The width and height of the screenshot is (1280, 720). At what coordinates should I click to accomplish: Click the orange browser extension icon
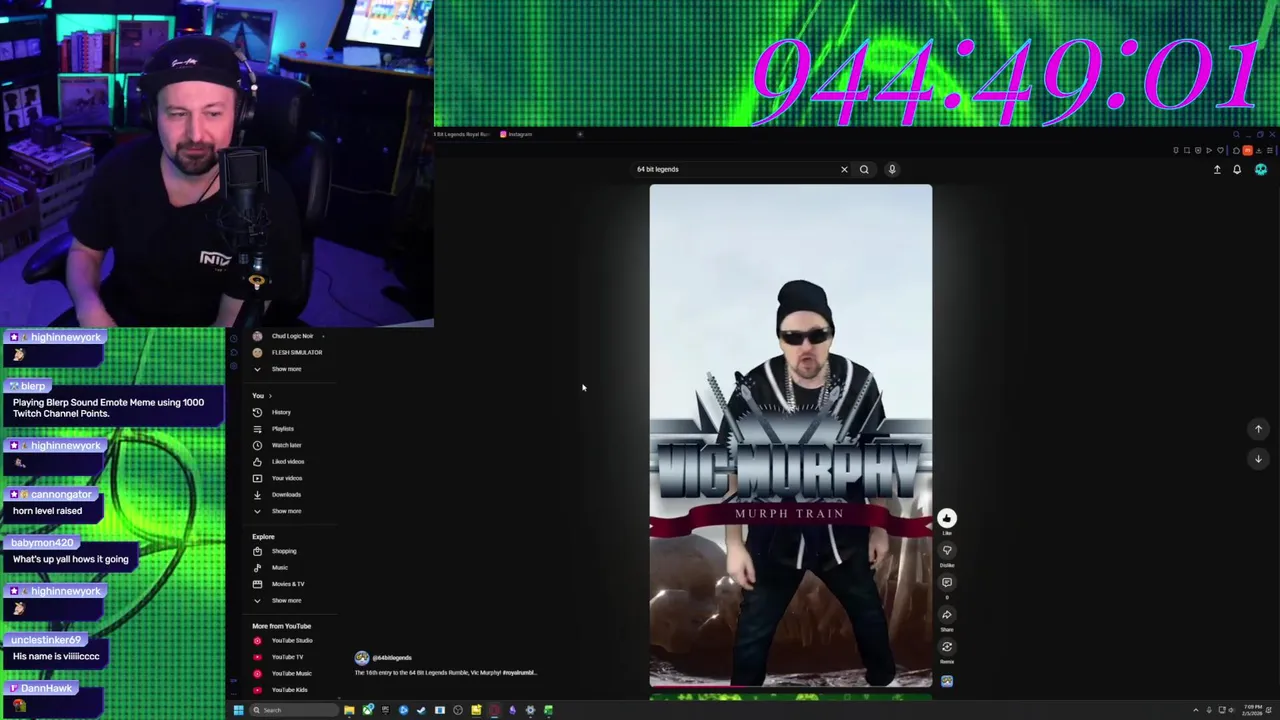pos(1247,150)
